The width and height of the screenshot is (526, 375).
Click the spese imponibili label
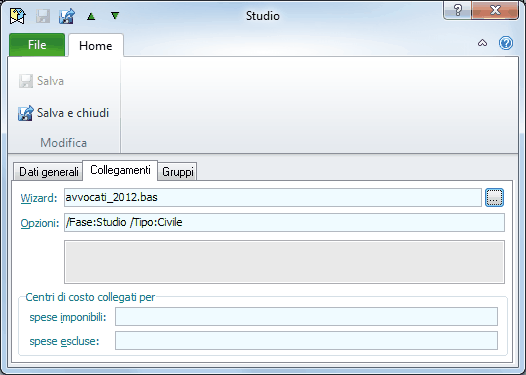point(68,317)
